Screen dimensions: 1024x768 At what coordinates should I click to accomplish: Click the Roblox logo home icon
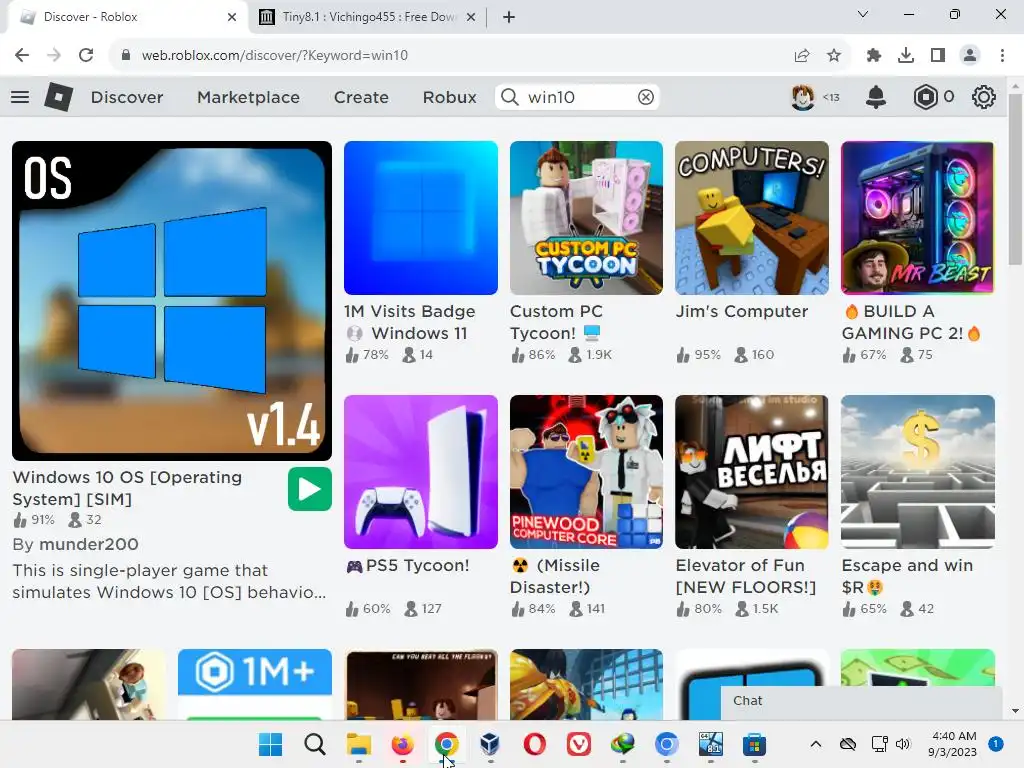58,97
